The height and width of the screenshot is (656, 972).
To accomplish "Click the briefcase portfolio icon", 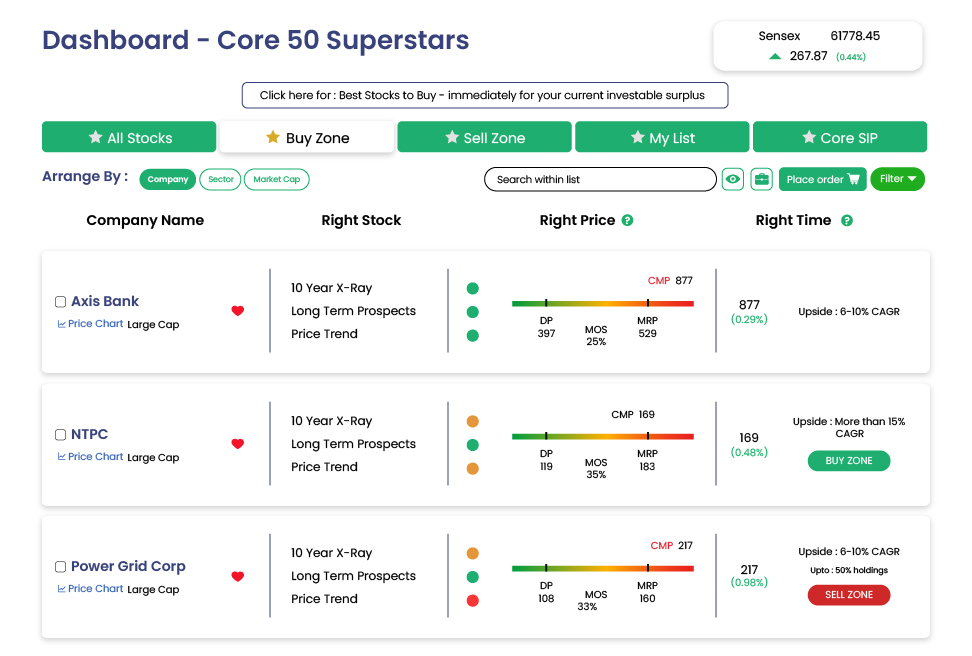I will 762,179.
